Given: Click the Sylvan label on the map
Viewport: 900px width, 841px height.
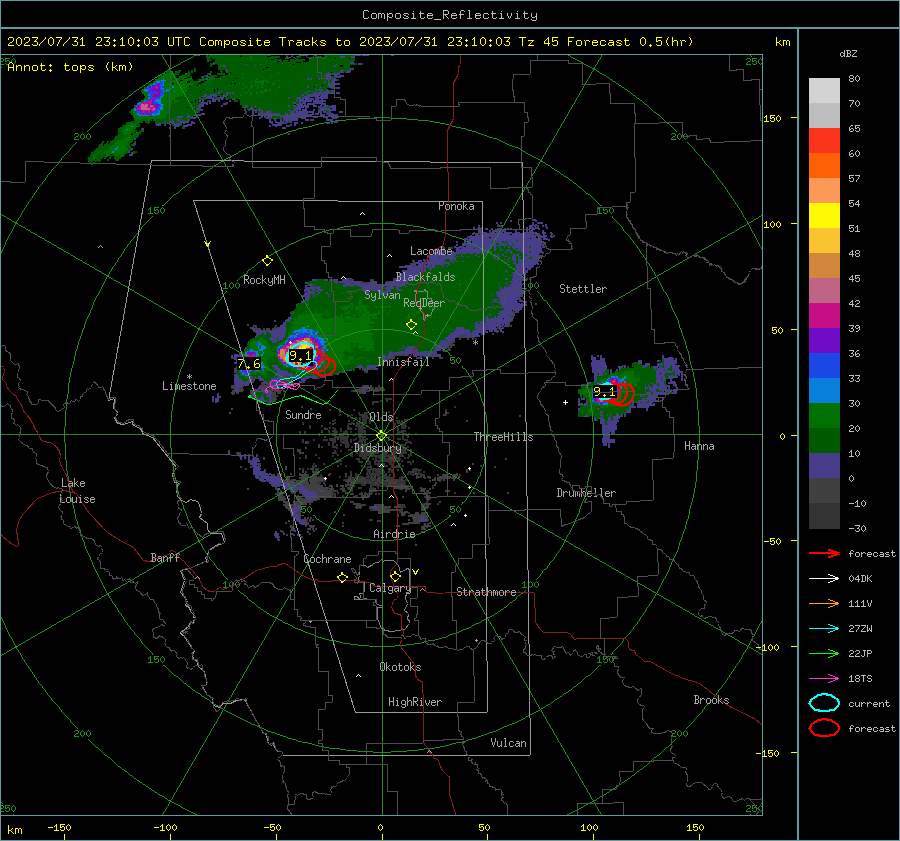Looking at the screenshot, I should coord(382,295).
